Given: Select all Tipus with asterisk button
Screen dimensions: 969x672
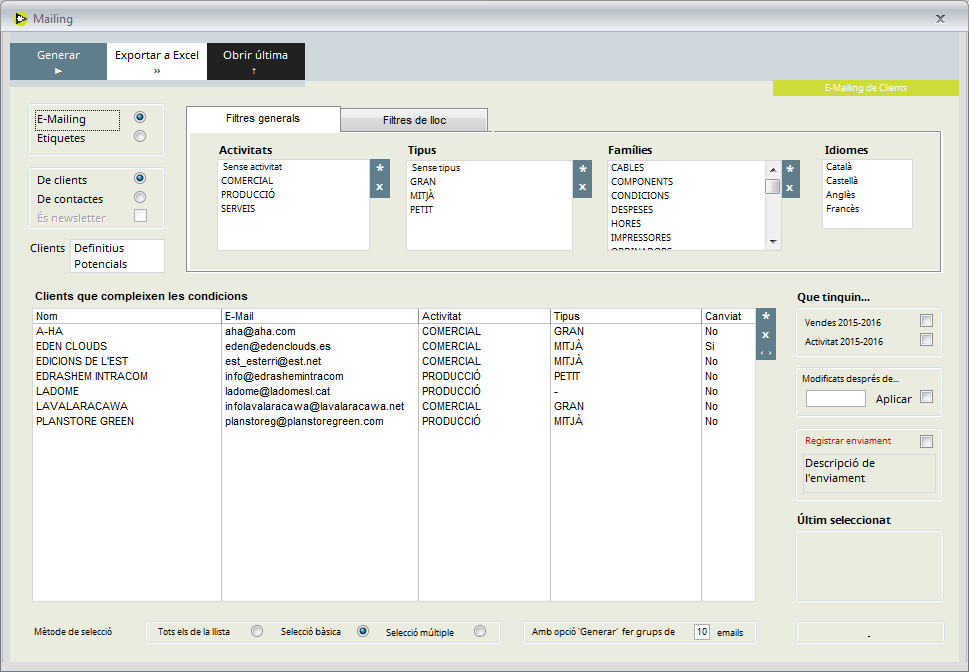Looking at the screenshot, I should coord(583,169).
